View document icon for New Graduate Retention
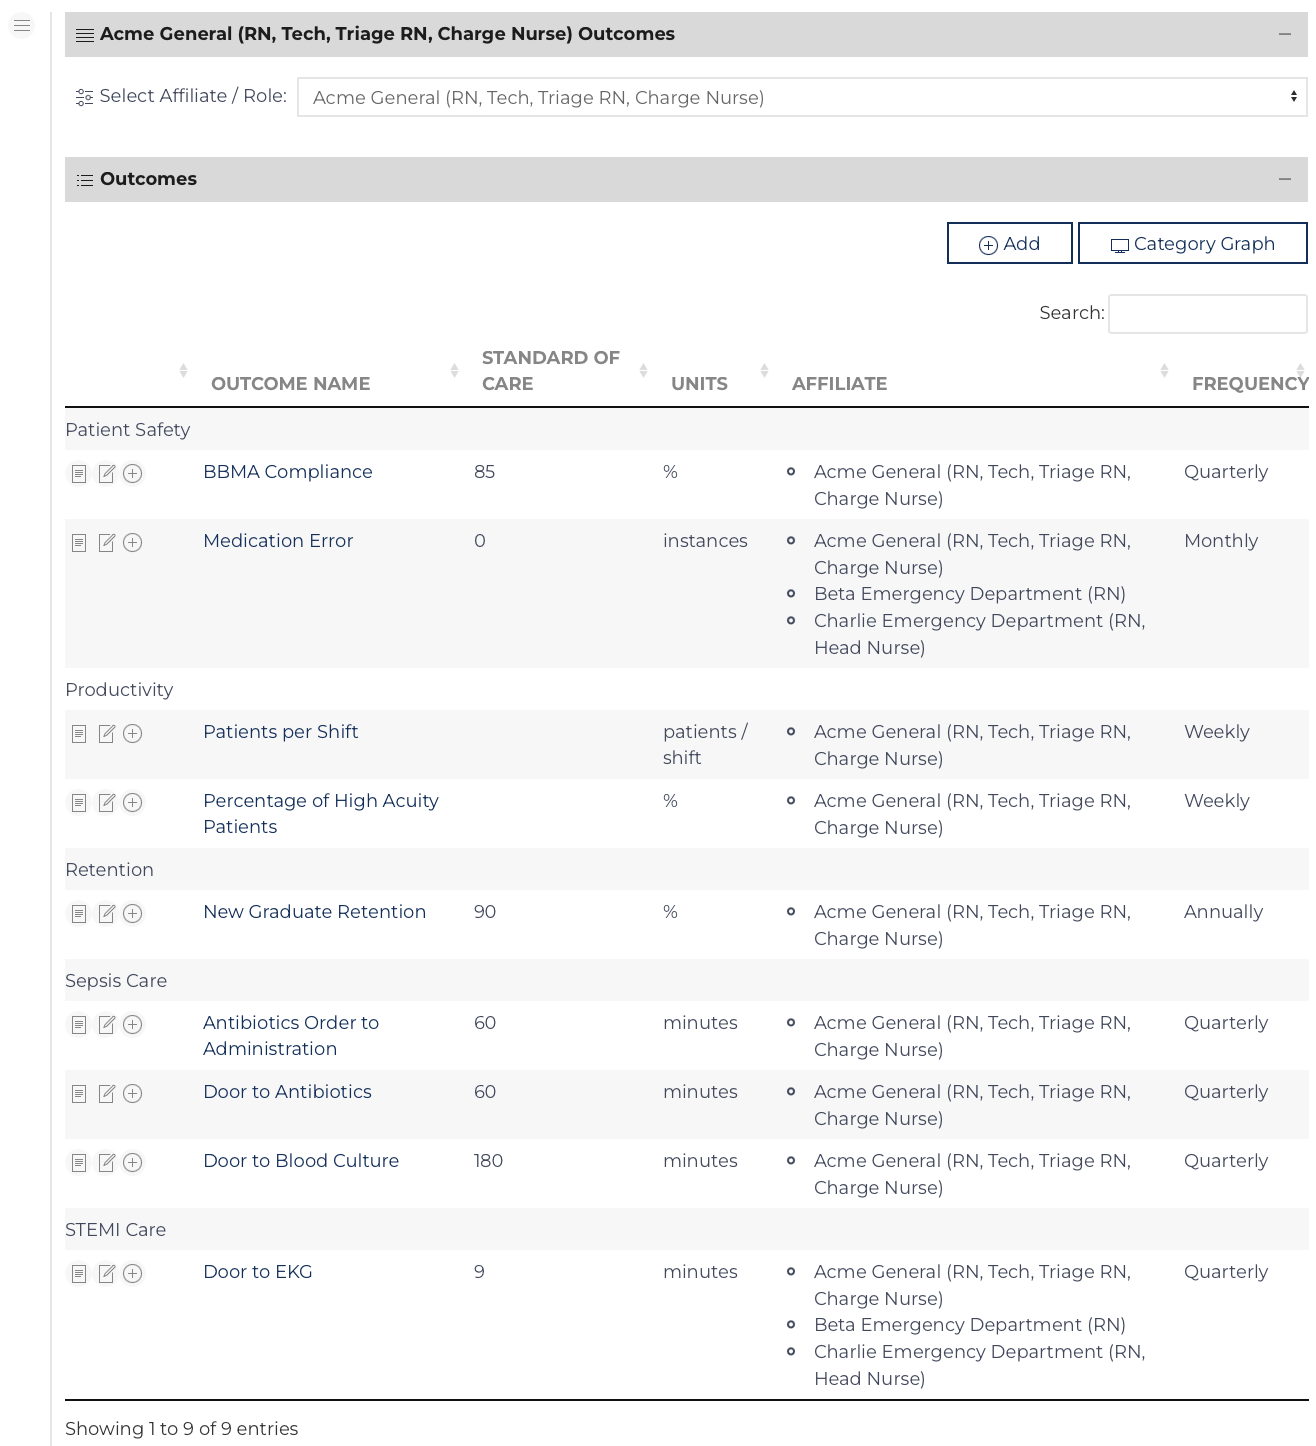The image size is (1316, 1446). [x=79, y=913]
